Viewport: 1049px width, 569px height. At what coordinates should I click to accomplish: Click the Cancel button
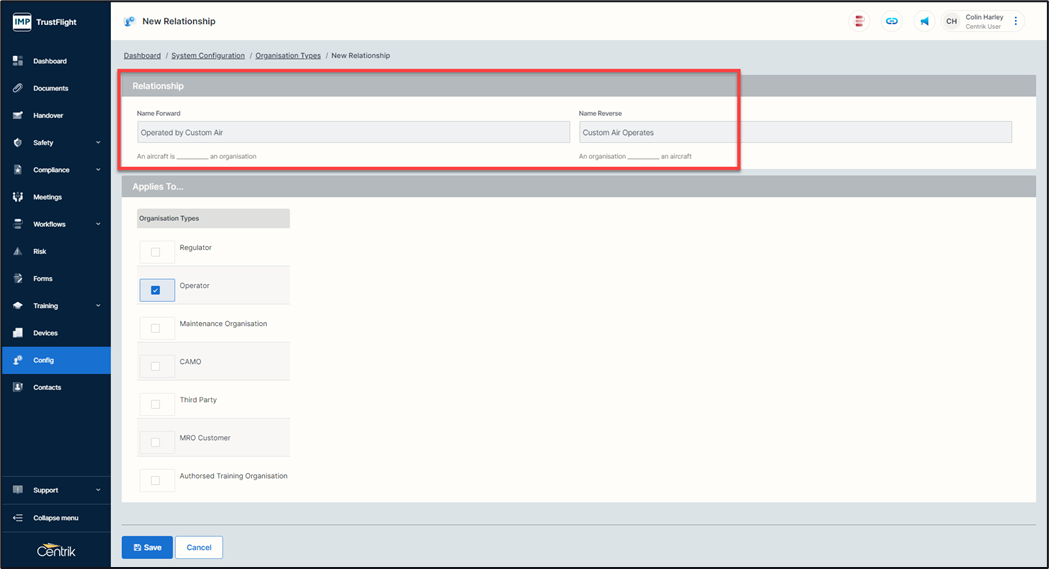(199, 547)
